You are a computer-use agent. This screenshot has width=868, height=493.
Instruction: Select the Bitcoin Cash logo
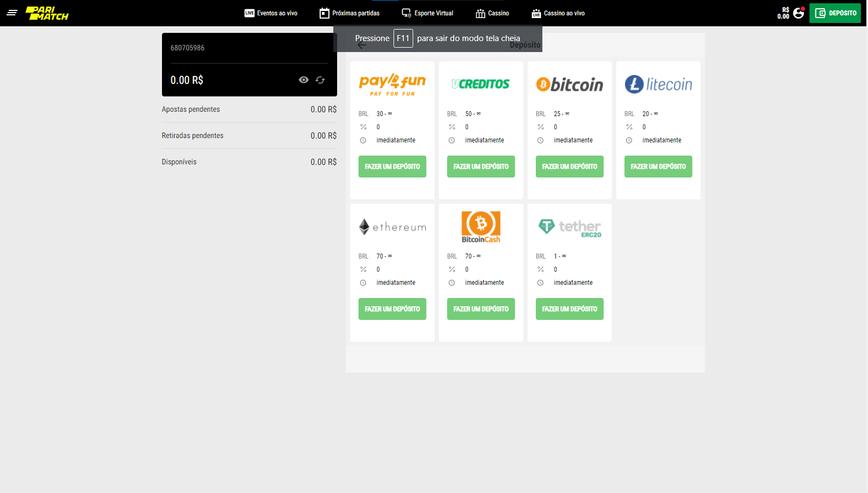click(481, 227)
